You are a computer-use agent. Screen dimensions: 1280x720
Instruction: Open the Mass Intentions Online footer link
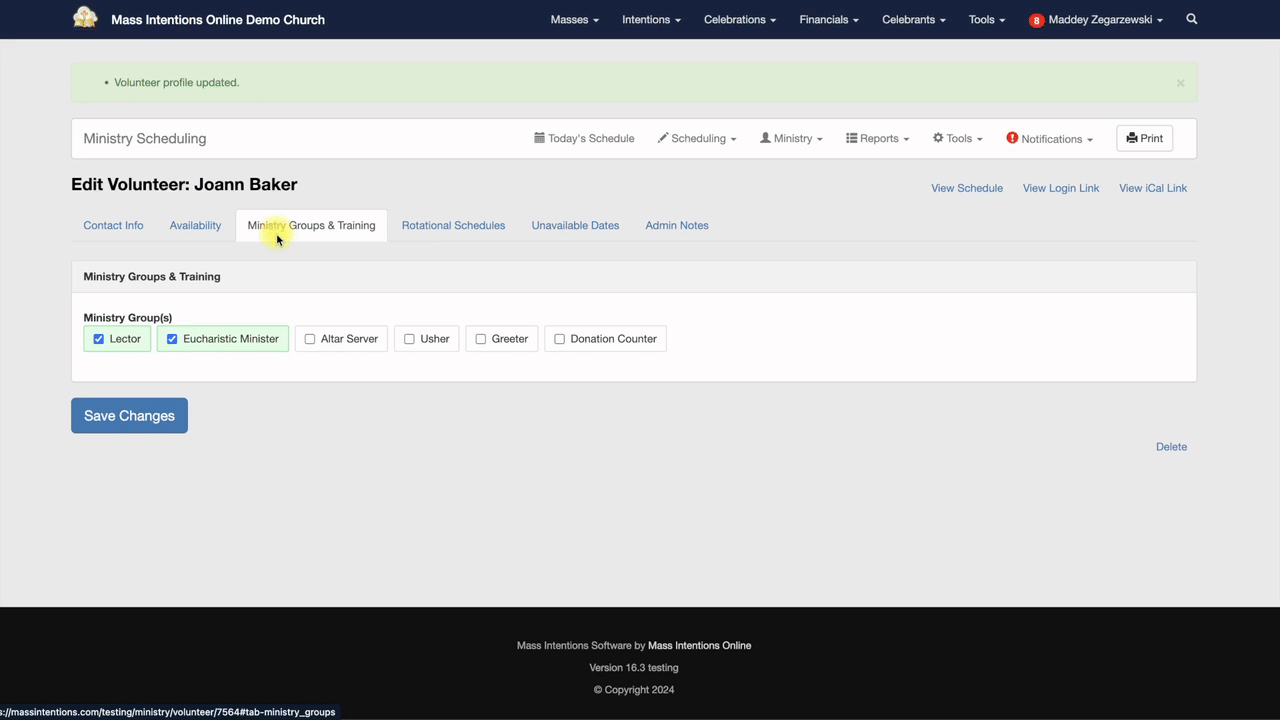(699, 646)
